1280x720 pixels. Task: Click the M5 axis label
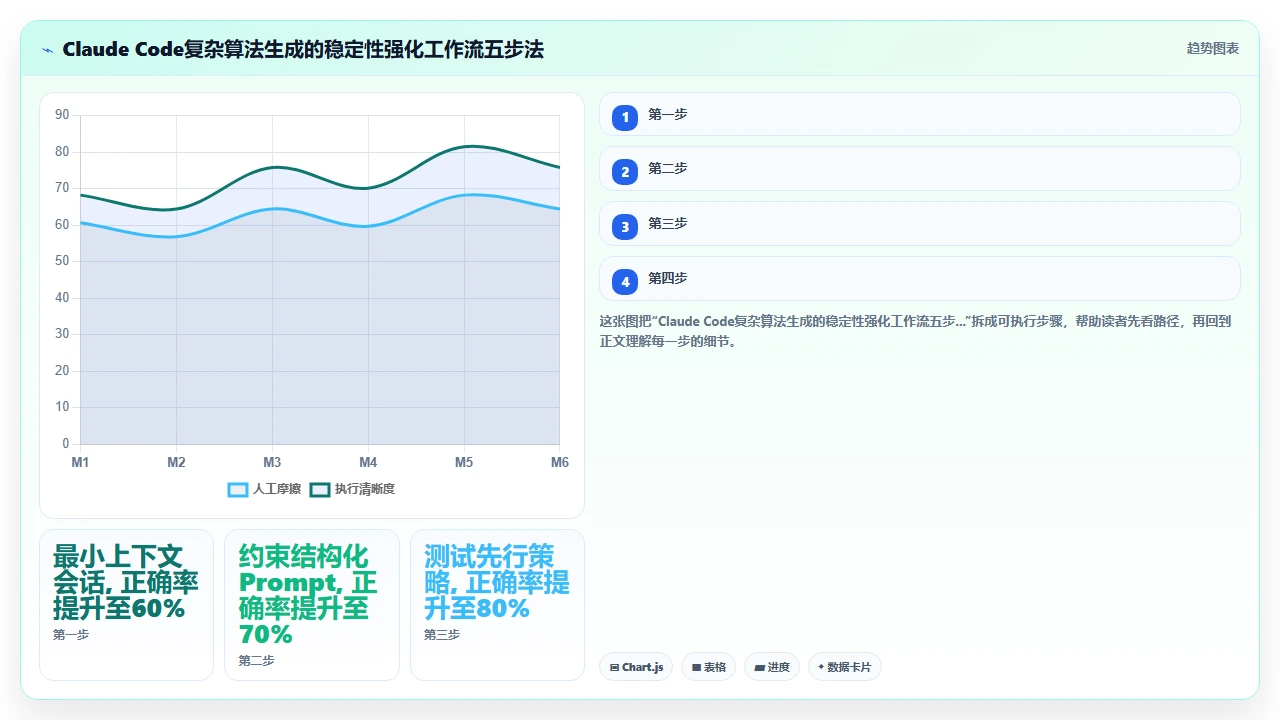click(464, 462)
